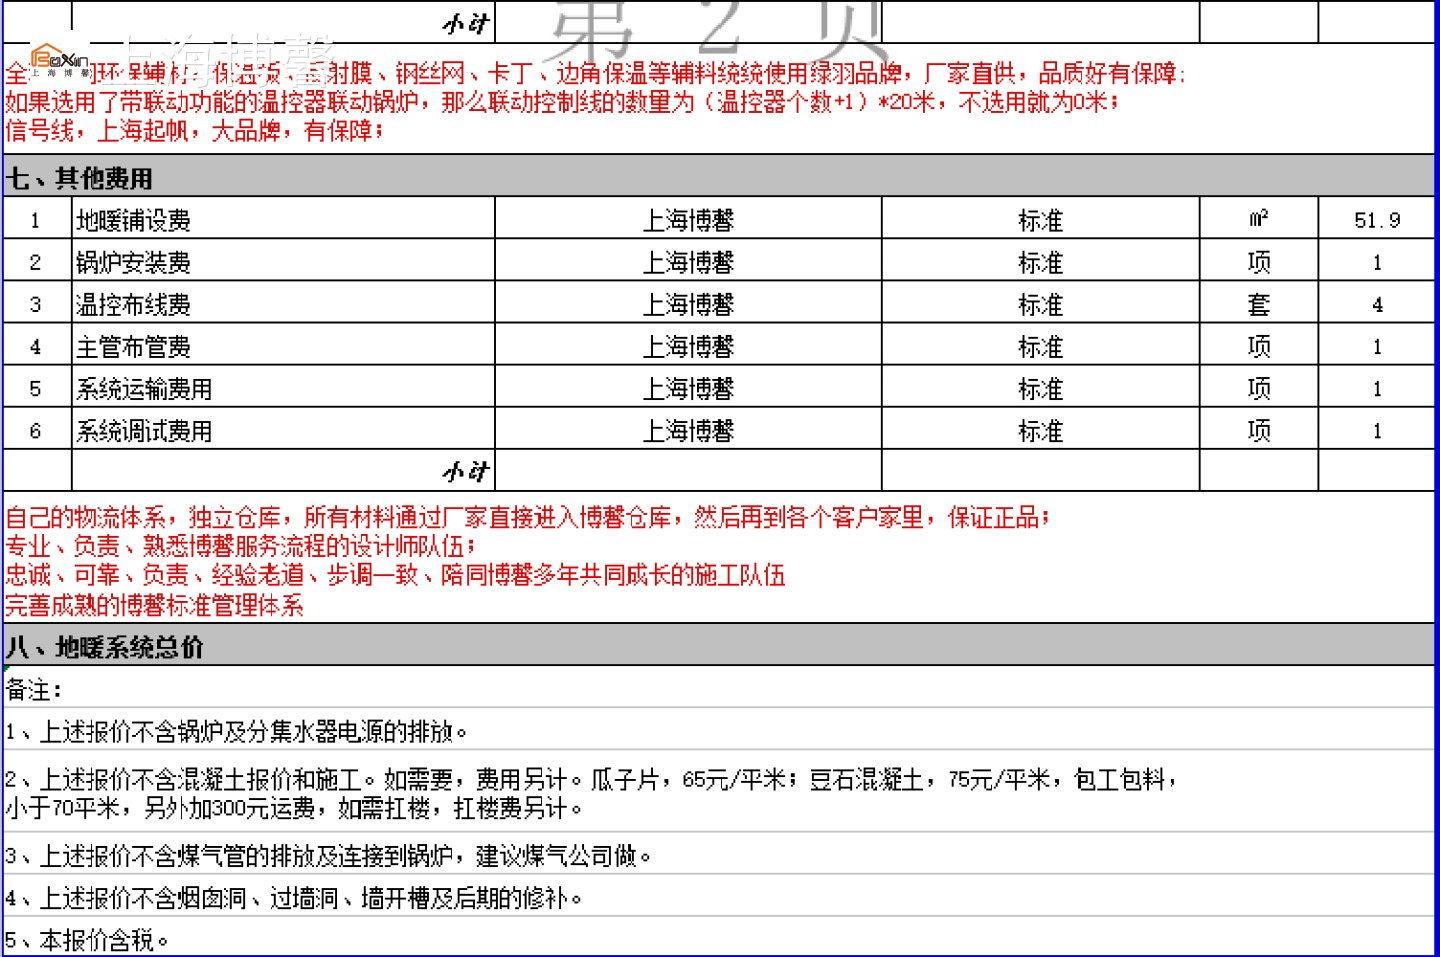
Task: Click the BoXin logo watermark
Action: pyautogui.click(x=58, y=60)
